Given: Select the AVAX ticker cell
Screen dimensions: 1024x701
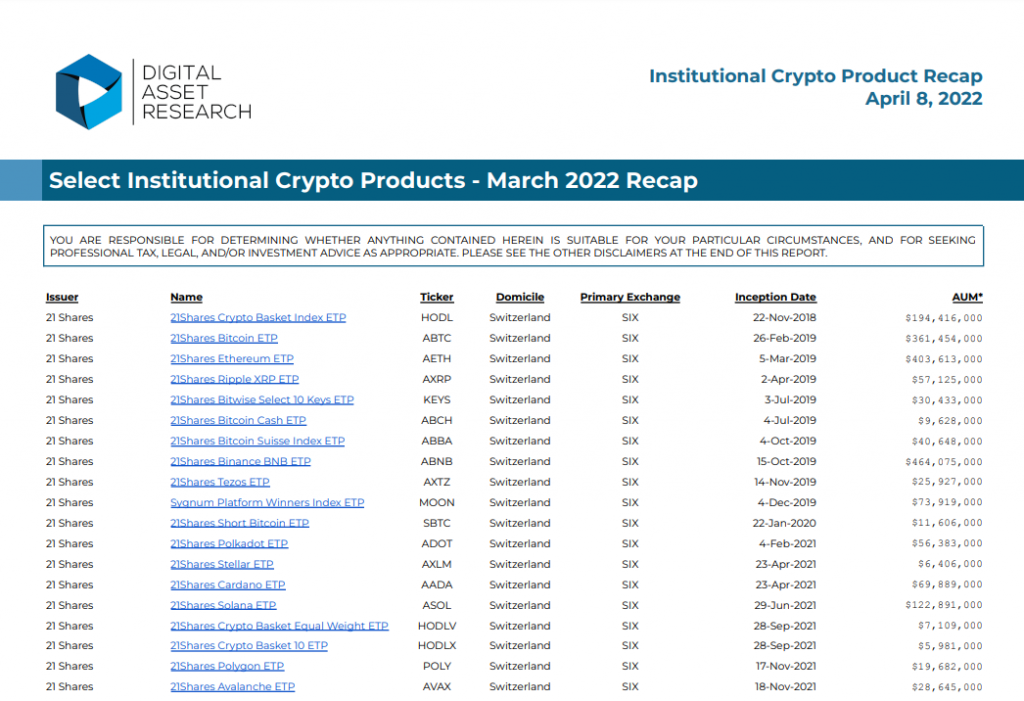Looking at the screenshot, I should 437,687.
